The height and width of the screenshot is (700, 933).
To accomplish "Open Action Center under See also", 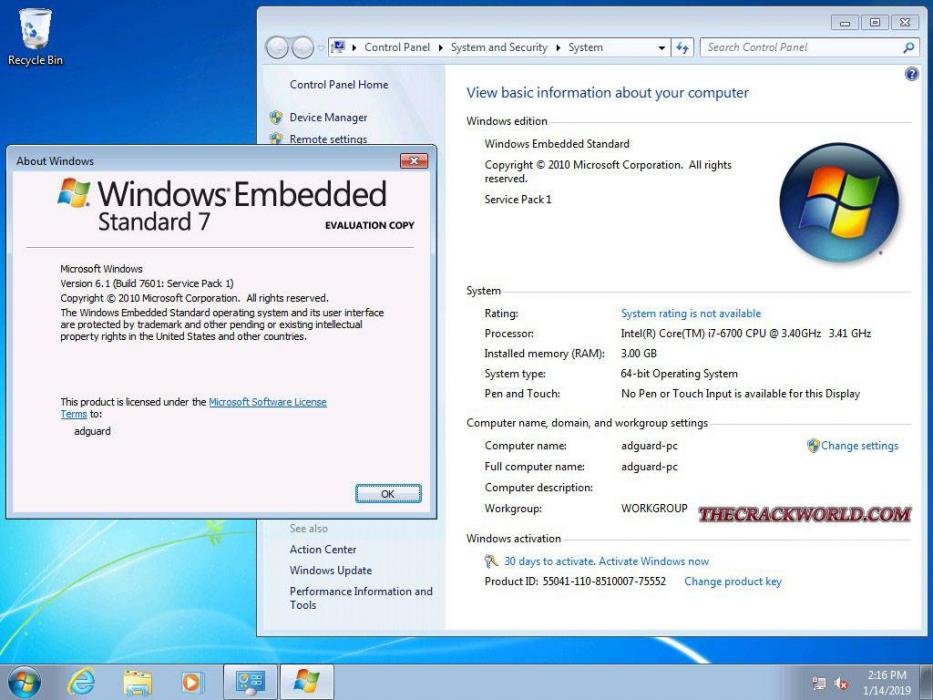I will point(323,549).
